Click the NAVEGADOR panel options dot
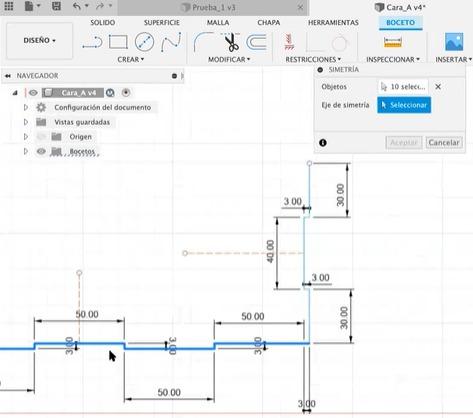This screenshot has height=418, width=473. click(x=174, y=76)
